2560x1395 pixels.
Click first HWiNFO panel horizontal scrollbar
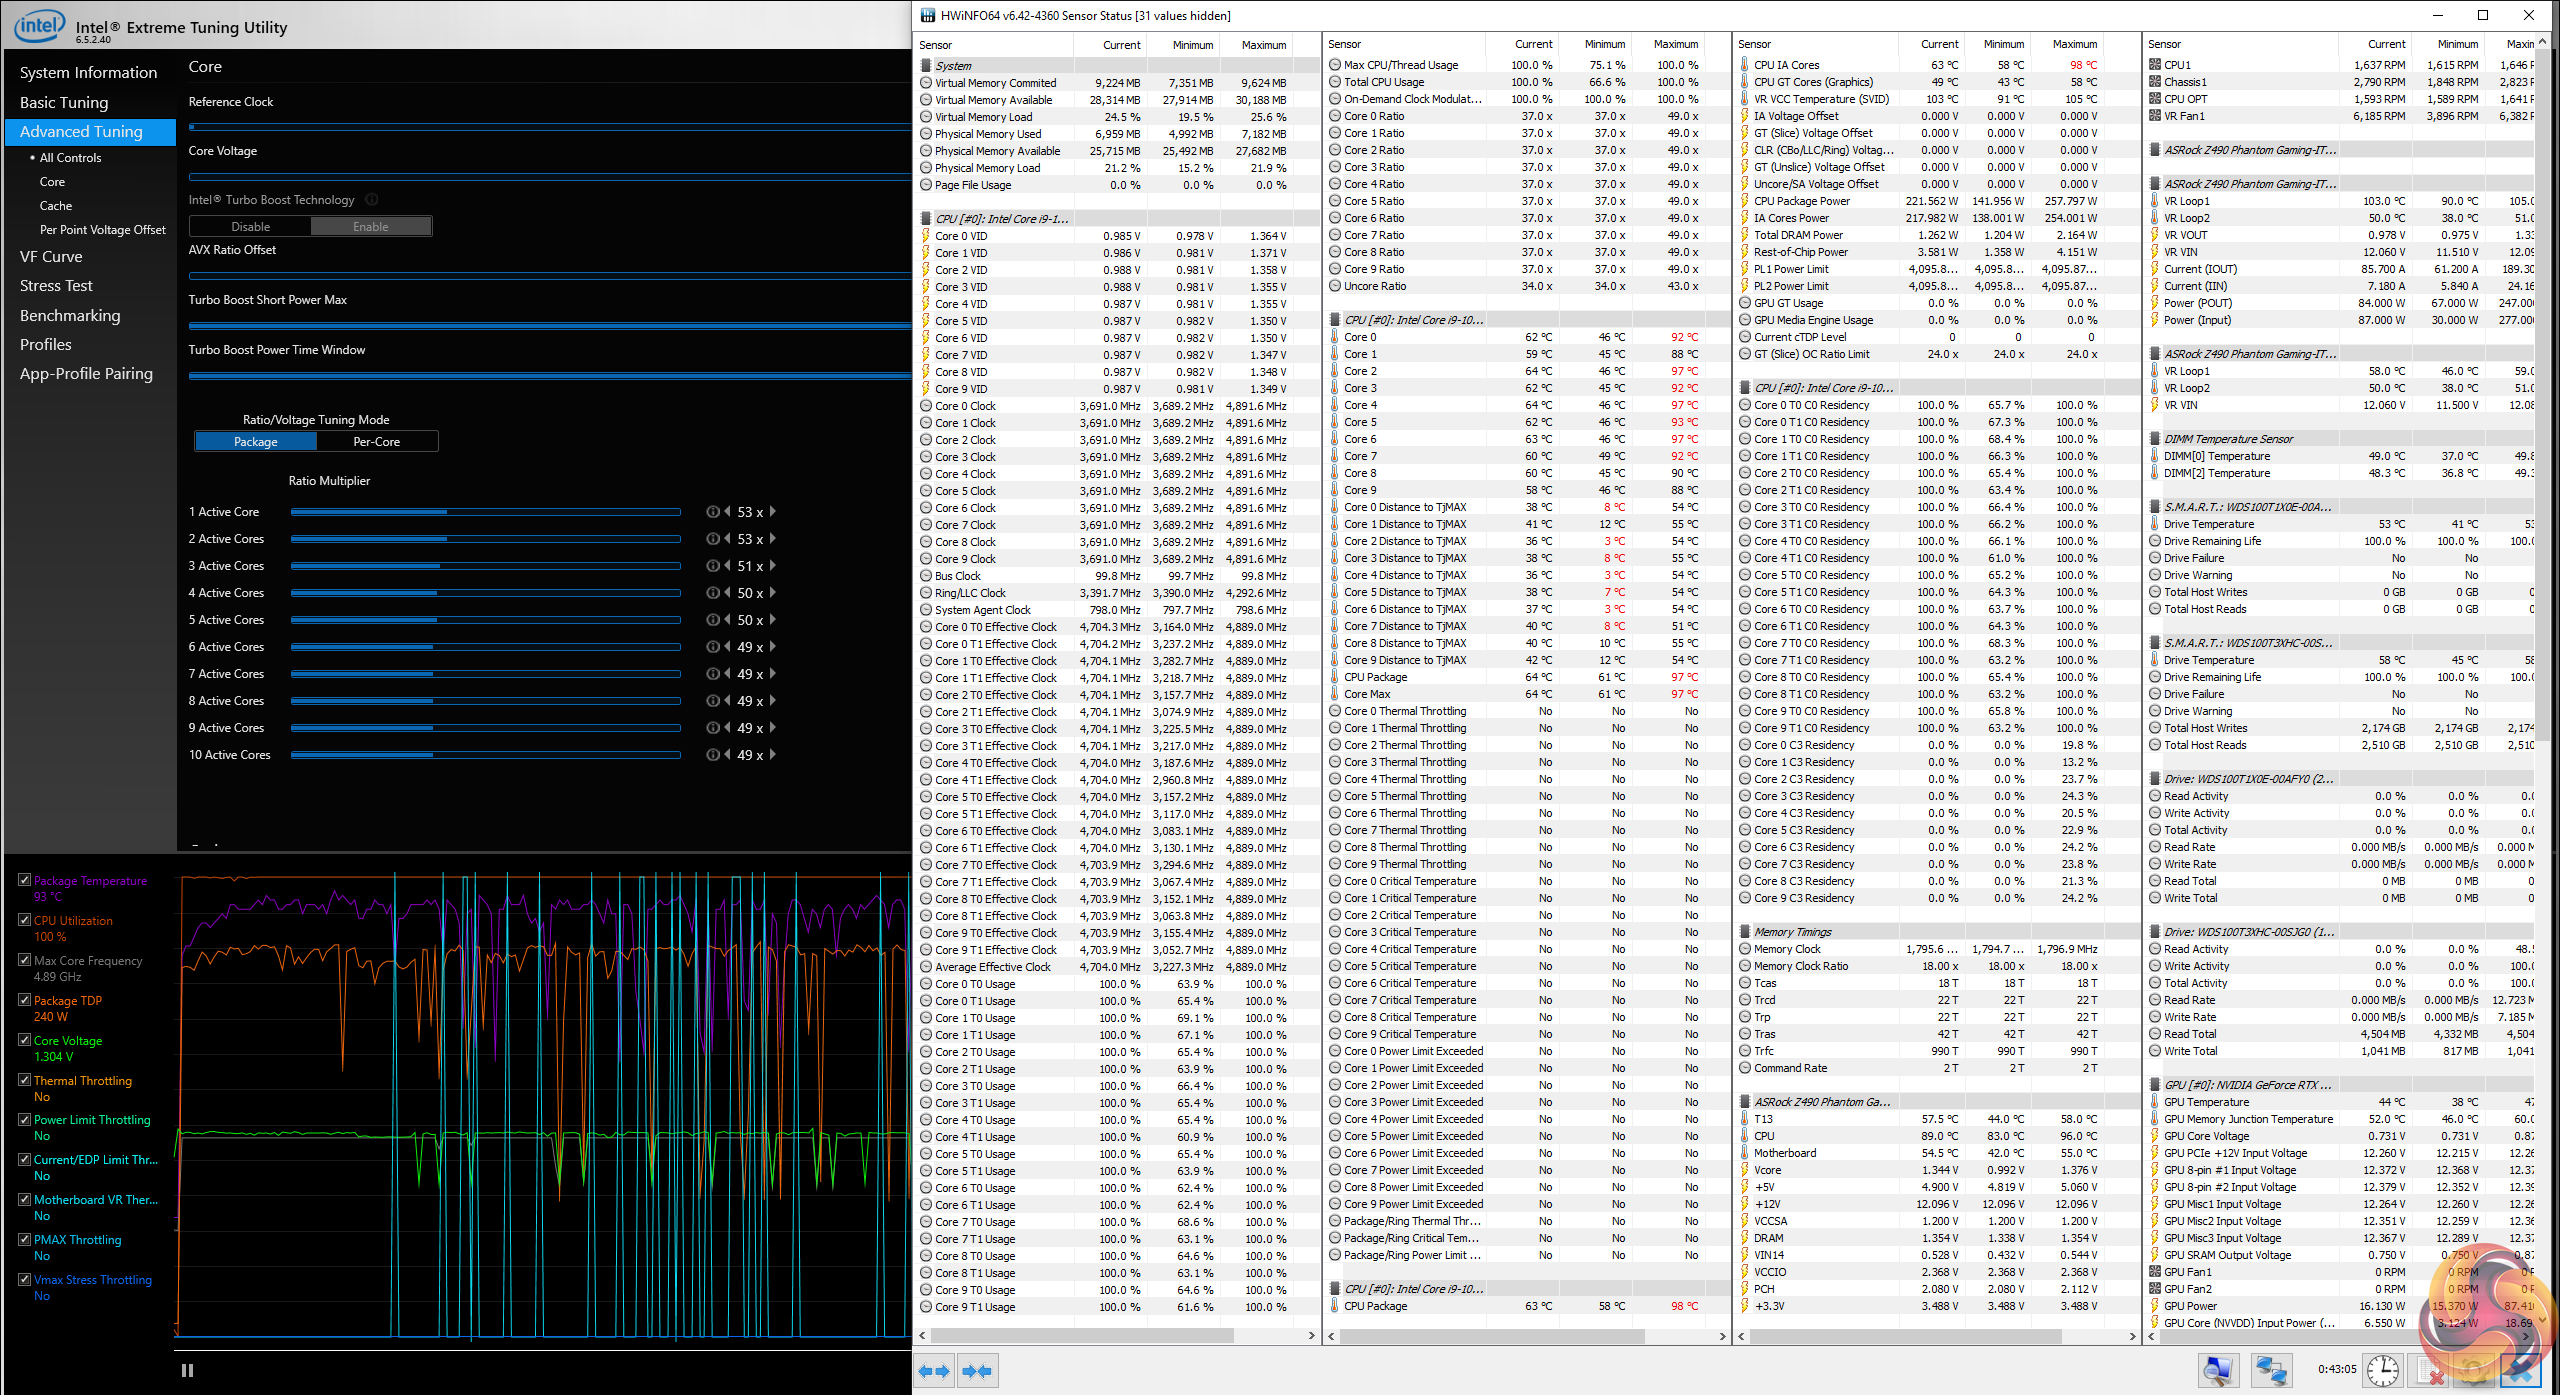click(x=1083, y=1336)
